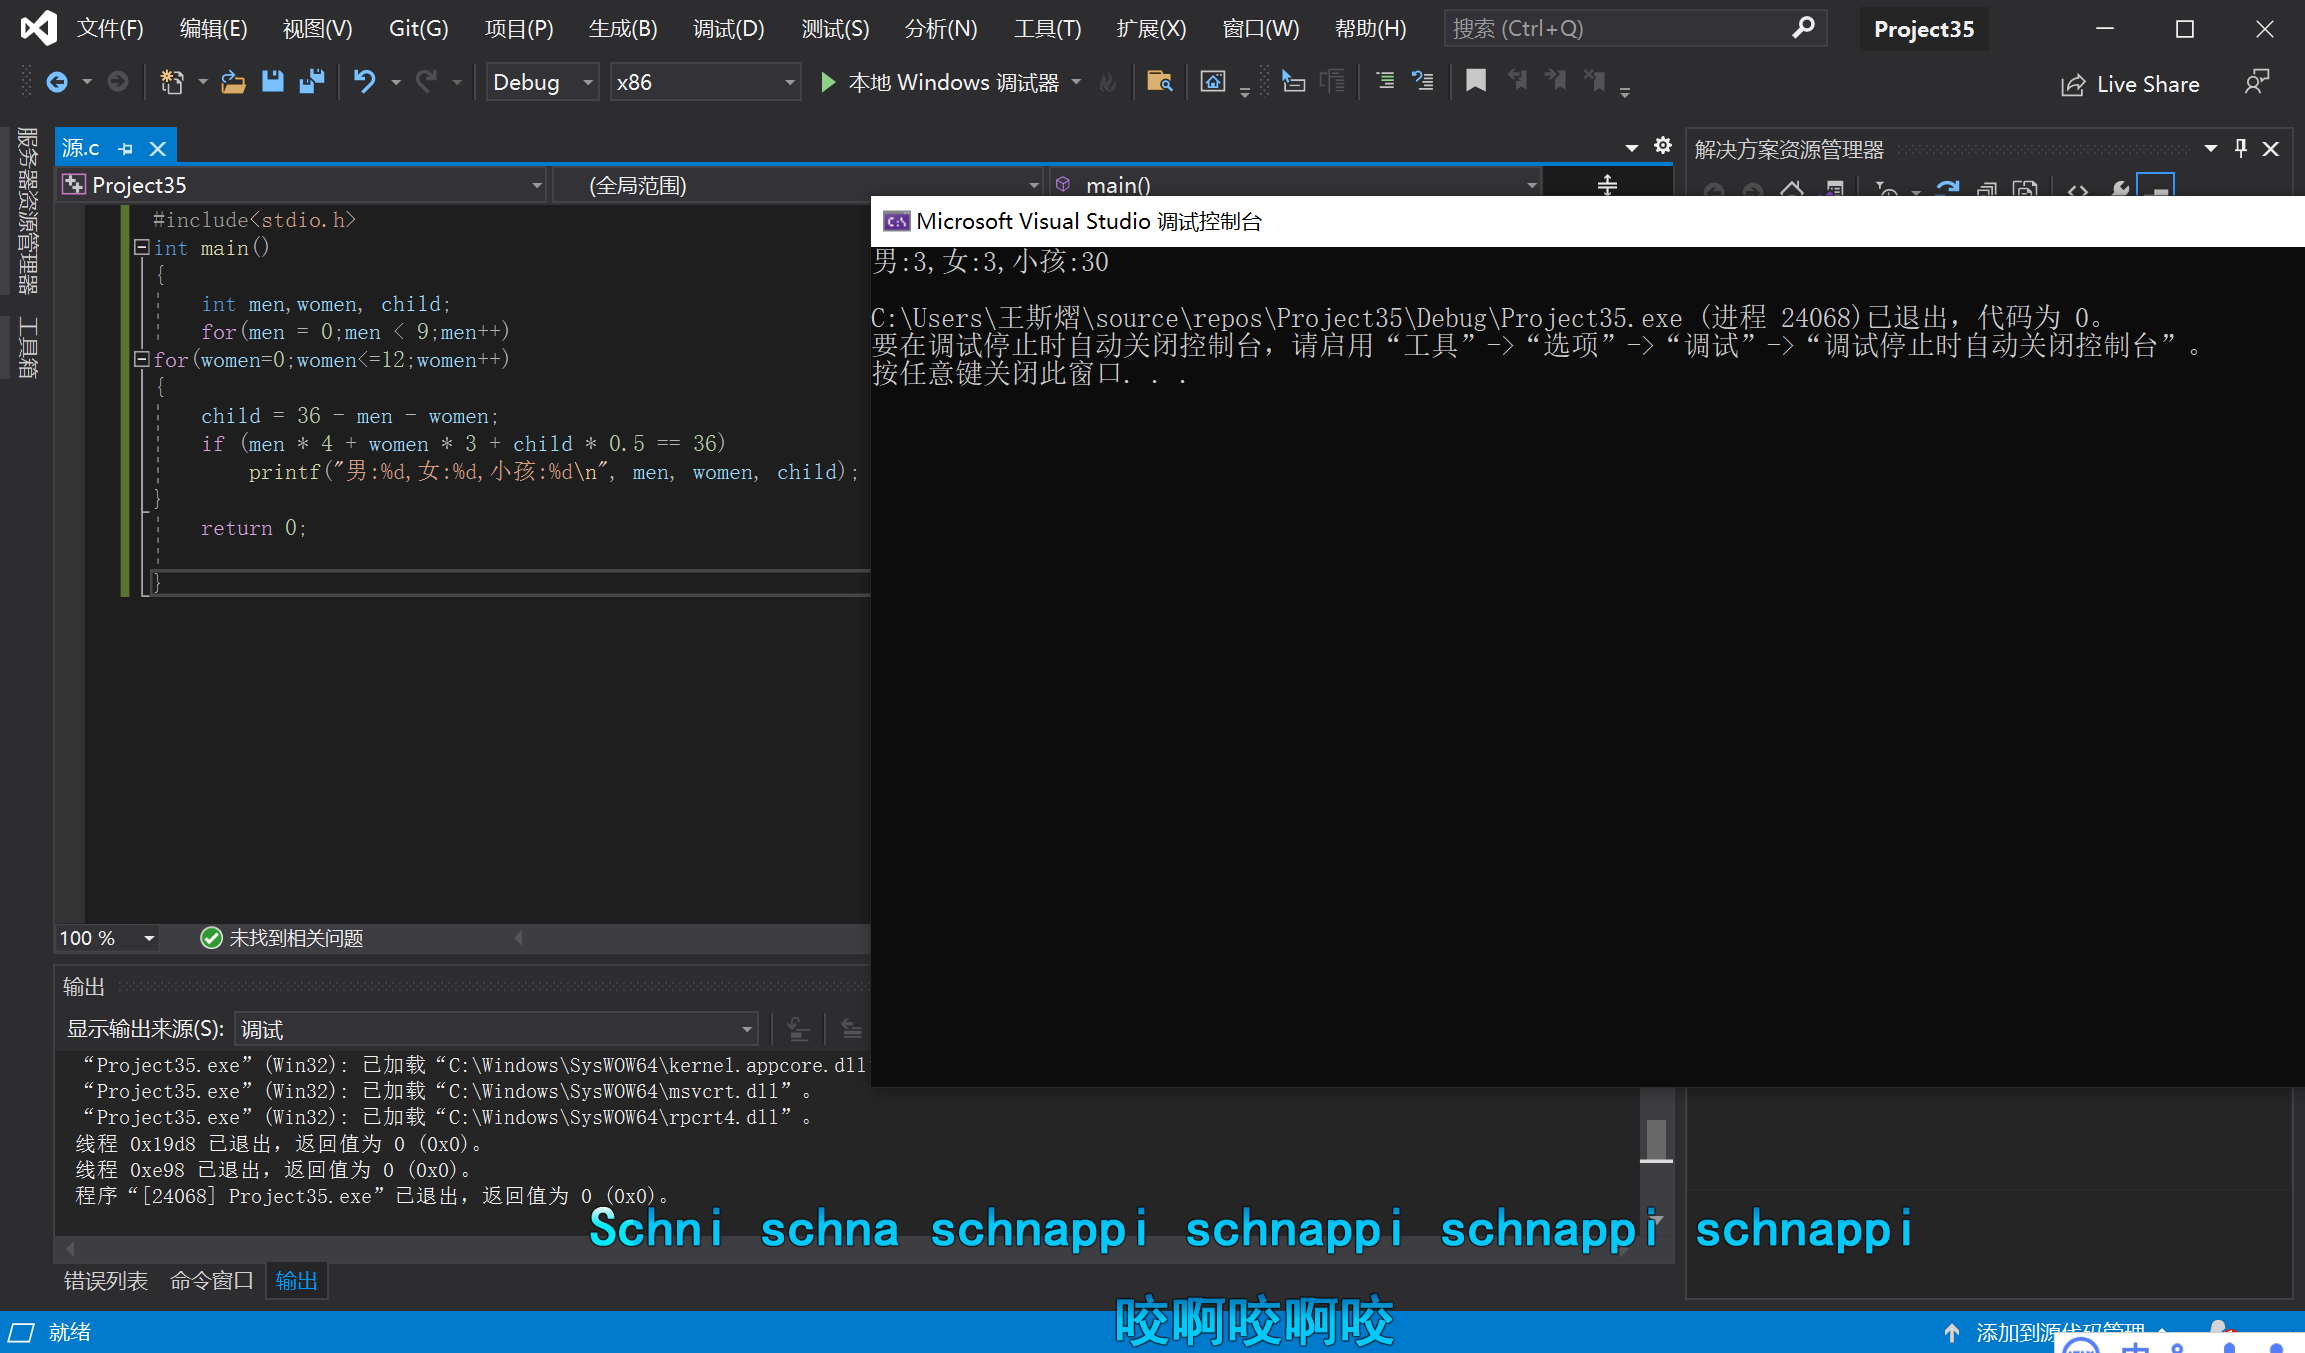2305x1353 pixels.
Task: Click the Open File folder icon
Action: (233, 82)
